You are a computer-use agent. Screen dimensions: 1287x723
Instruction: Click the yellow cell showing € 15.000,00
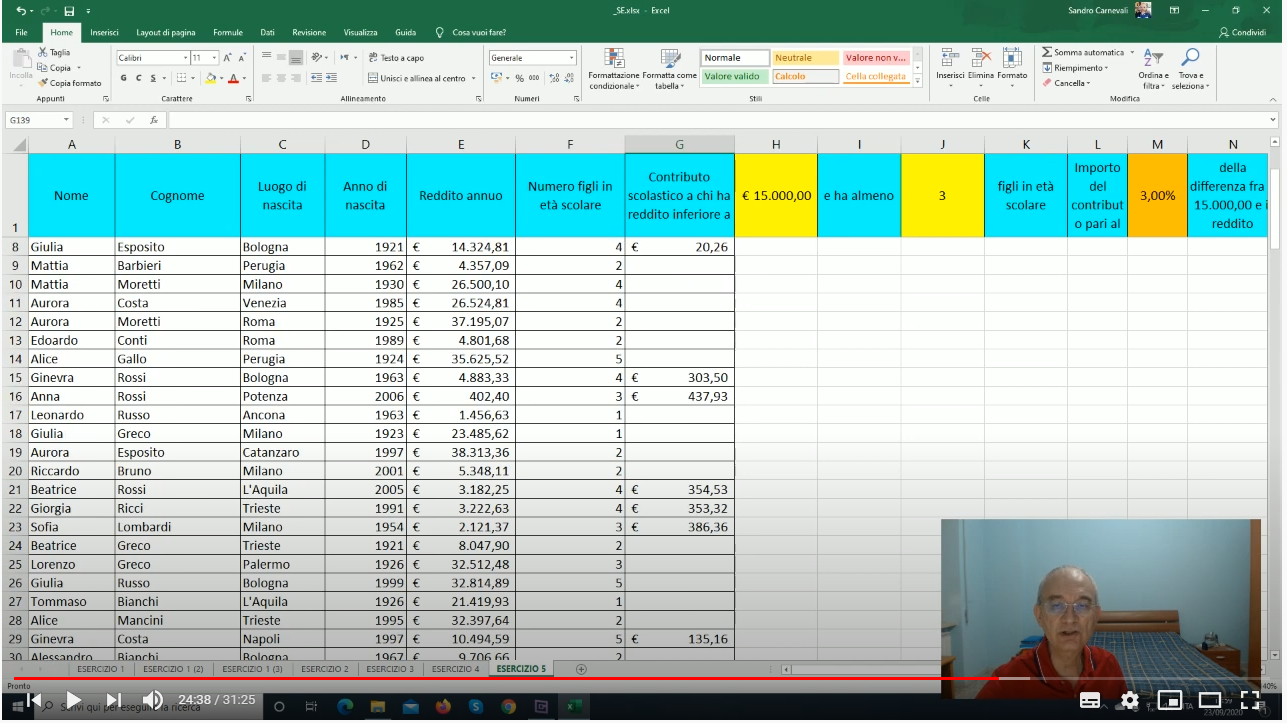coord(776,195)
